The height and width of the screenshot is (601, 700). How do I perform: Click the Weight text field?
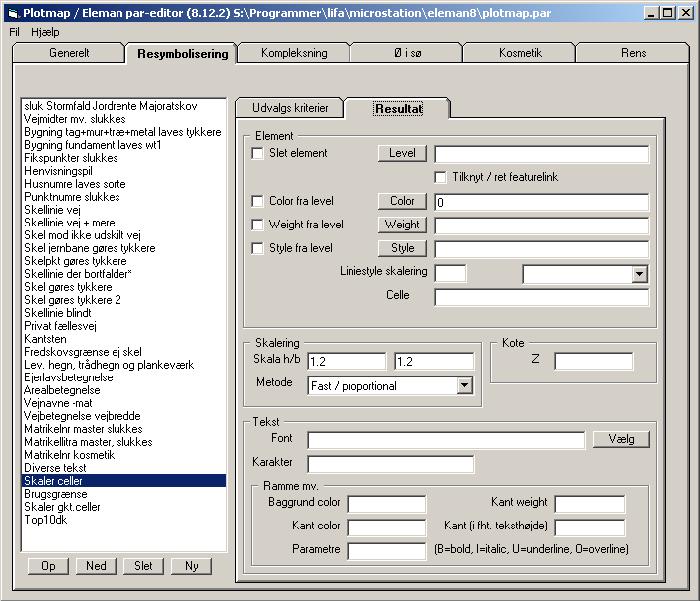click(542, 225)
